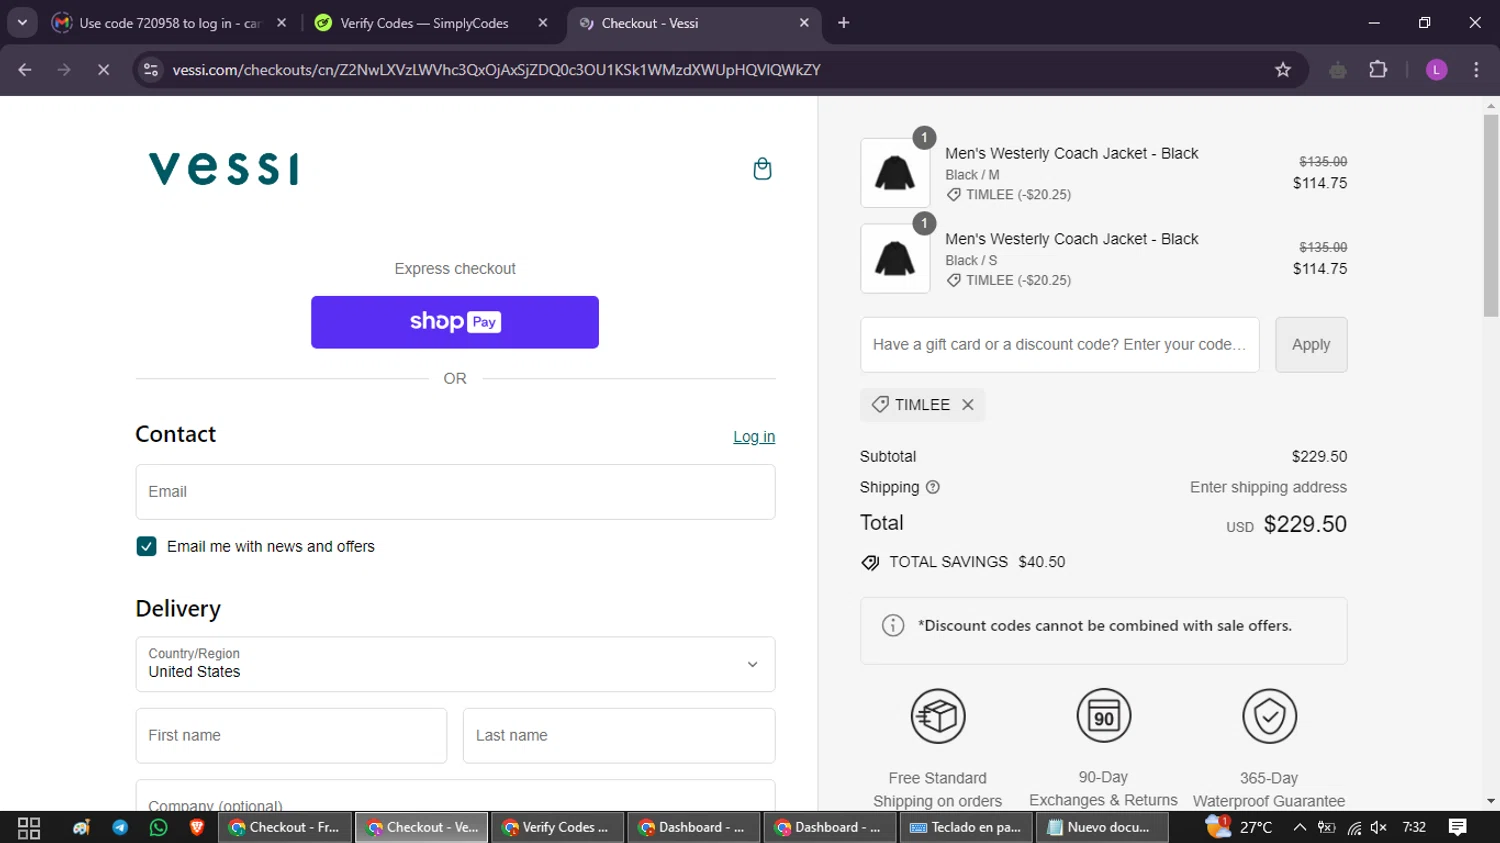Uncheck Email me with news and offers

click(x=146, y=546)
